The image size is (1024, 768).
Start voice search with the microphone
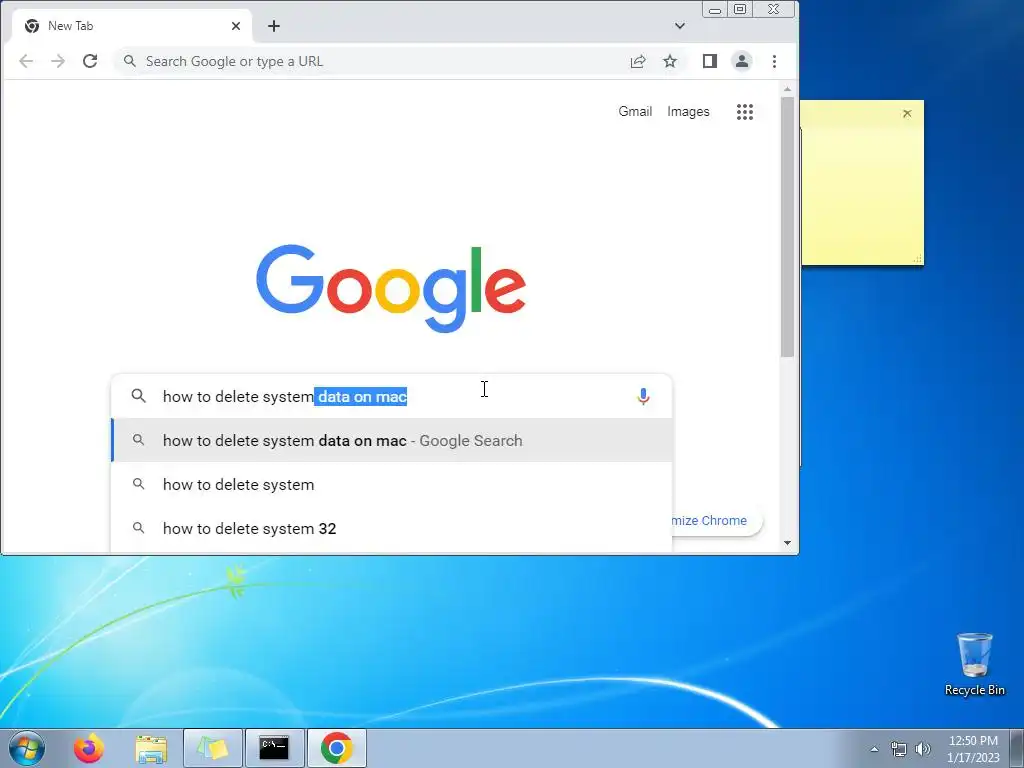643,396
